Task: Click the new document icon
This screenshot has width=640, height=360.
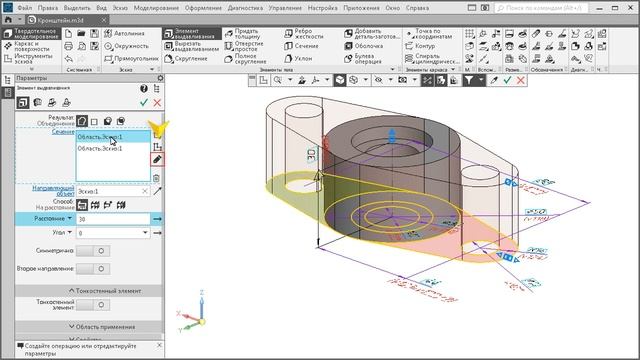Action: tap(69, 33)
